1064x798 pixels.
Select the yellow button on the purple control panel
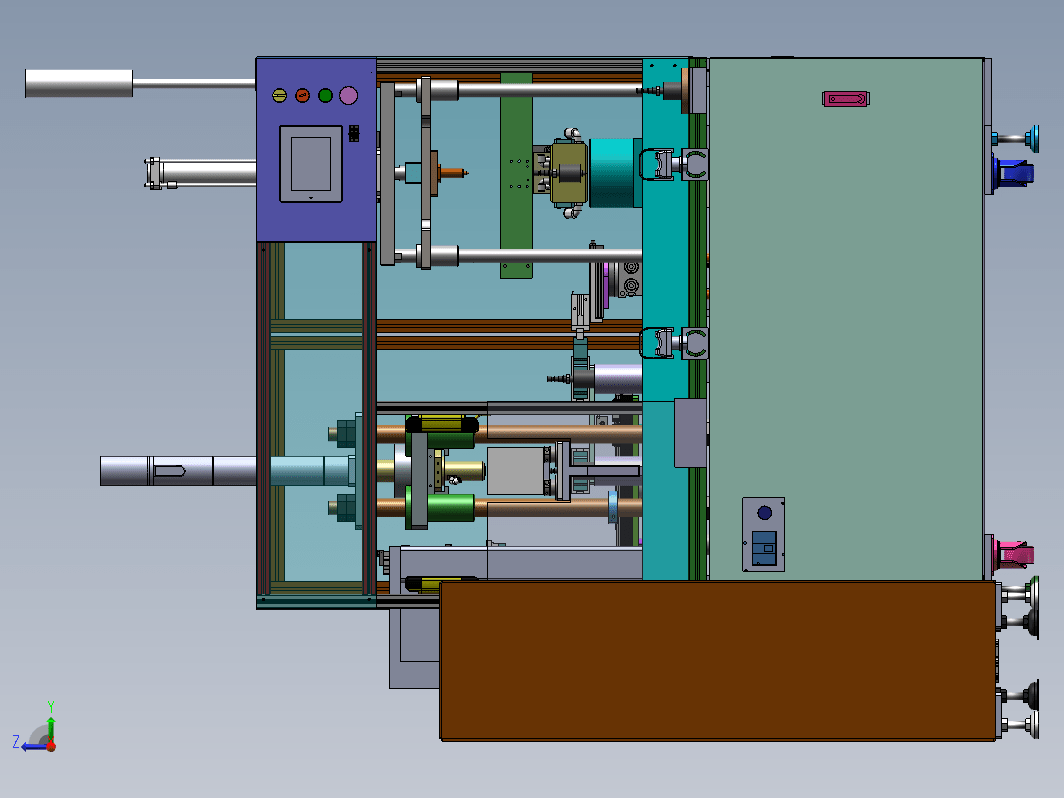pos(280,96)
